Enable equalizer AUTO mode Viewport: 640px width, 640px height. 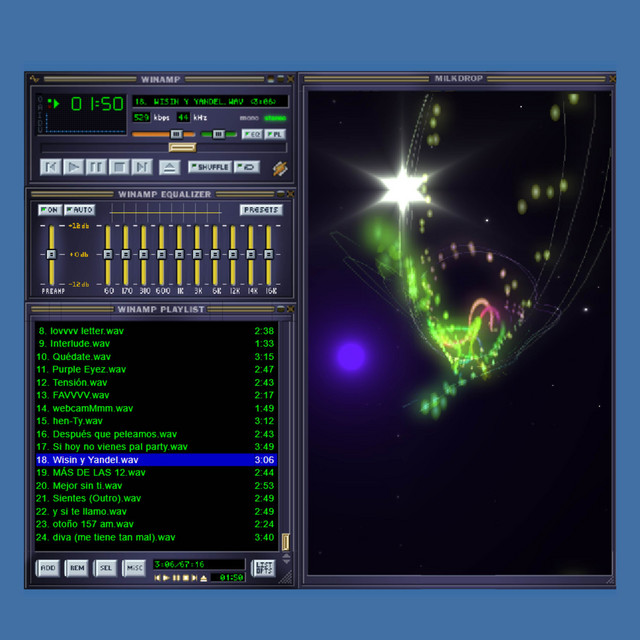coord(79,210)
